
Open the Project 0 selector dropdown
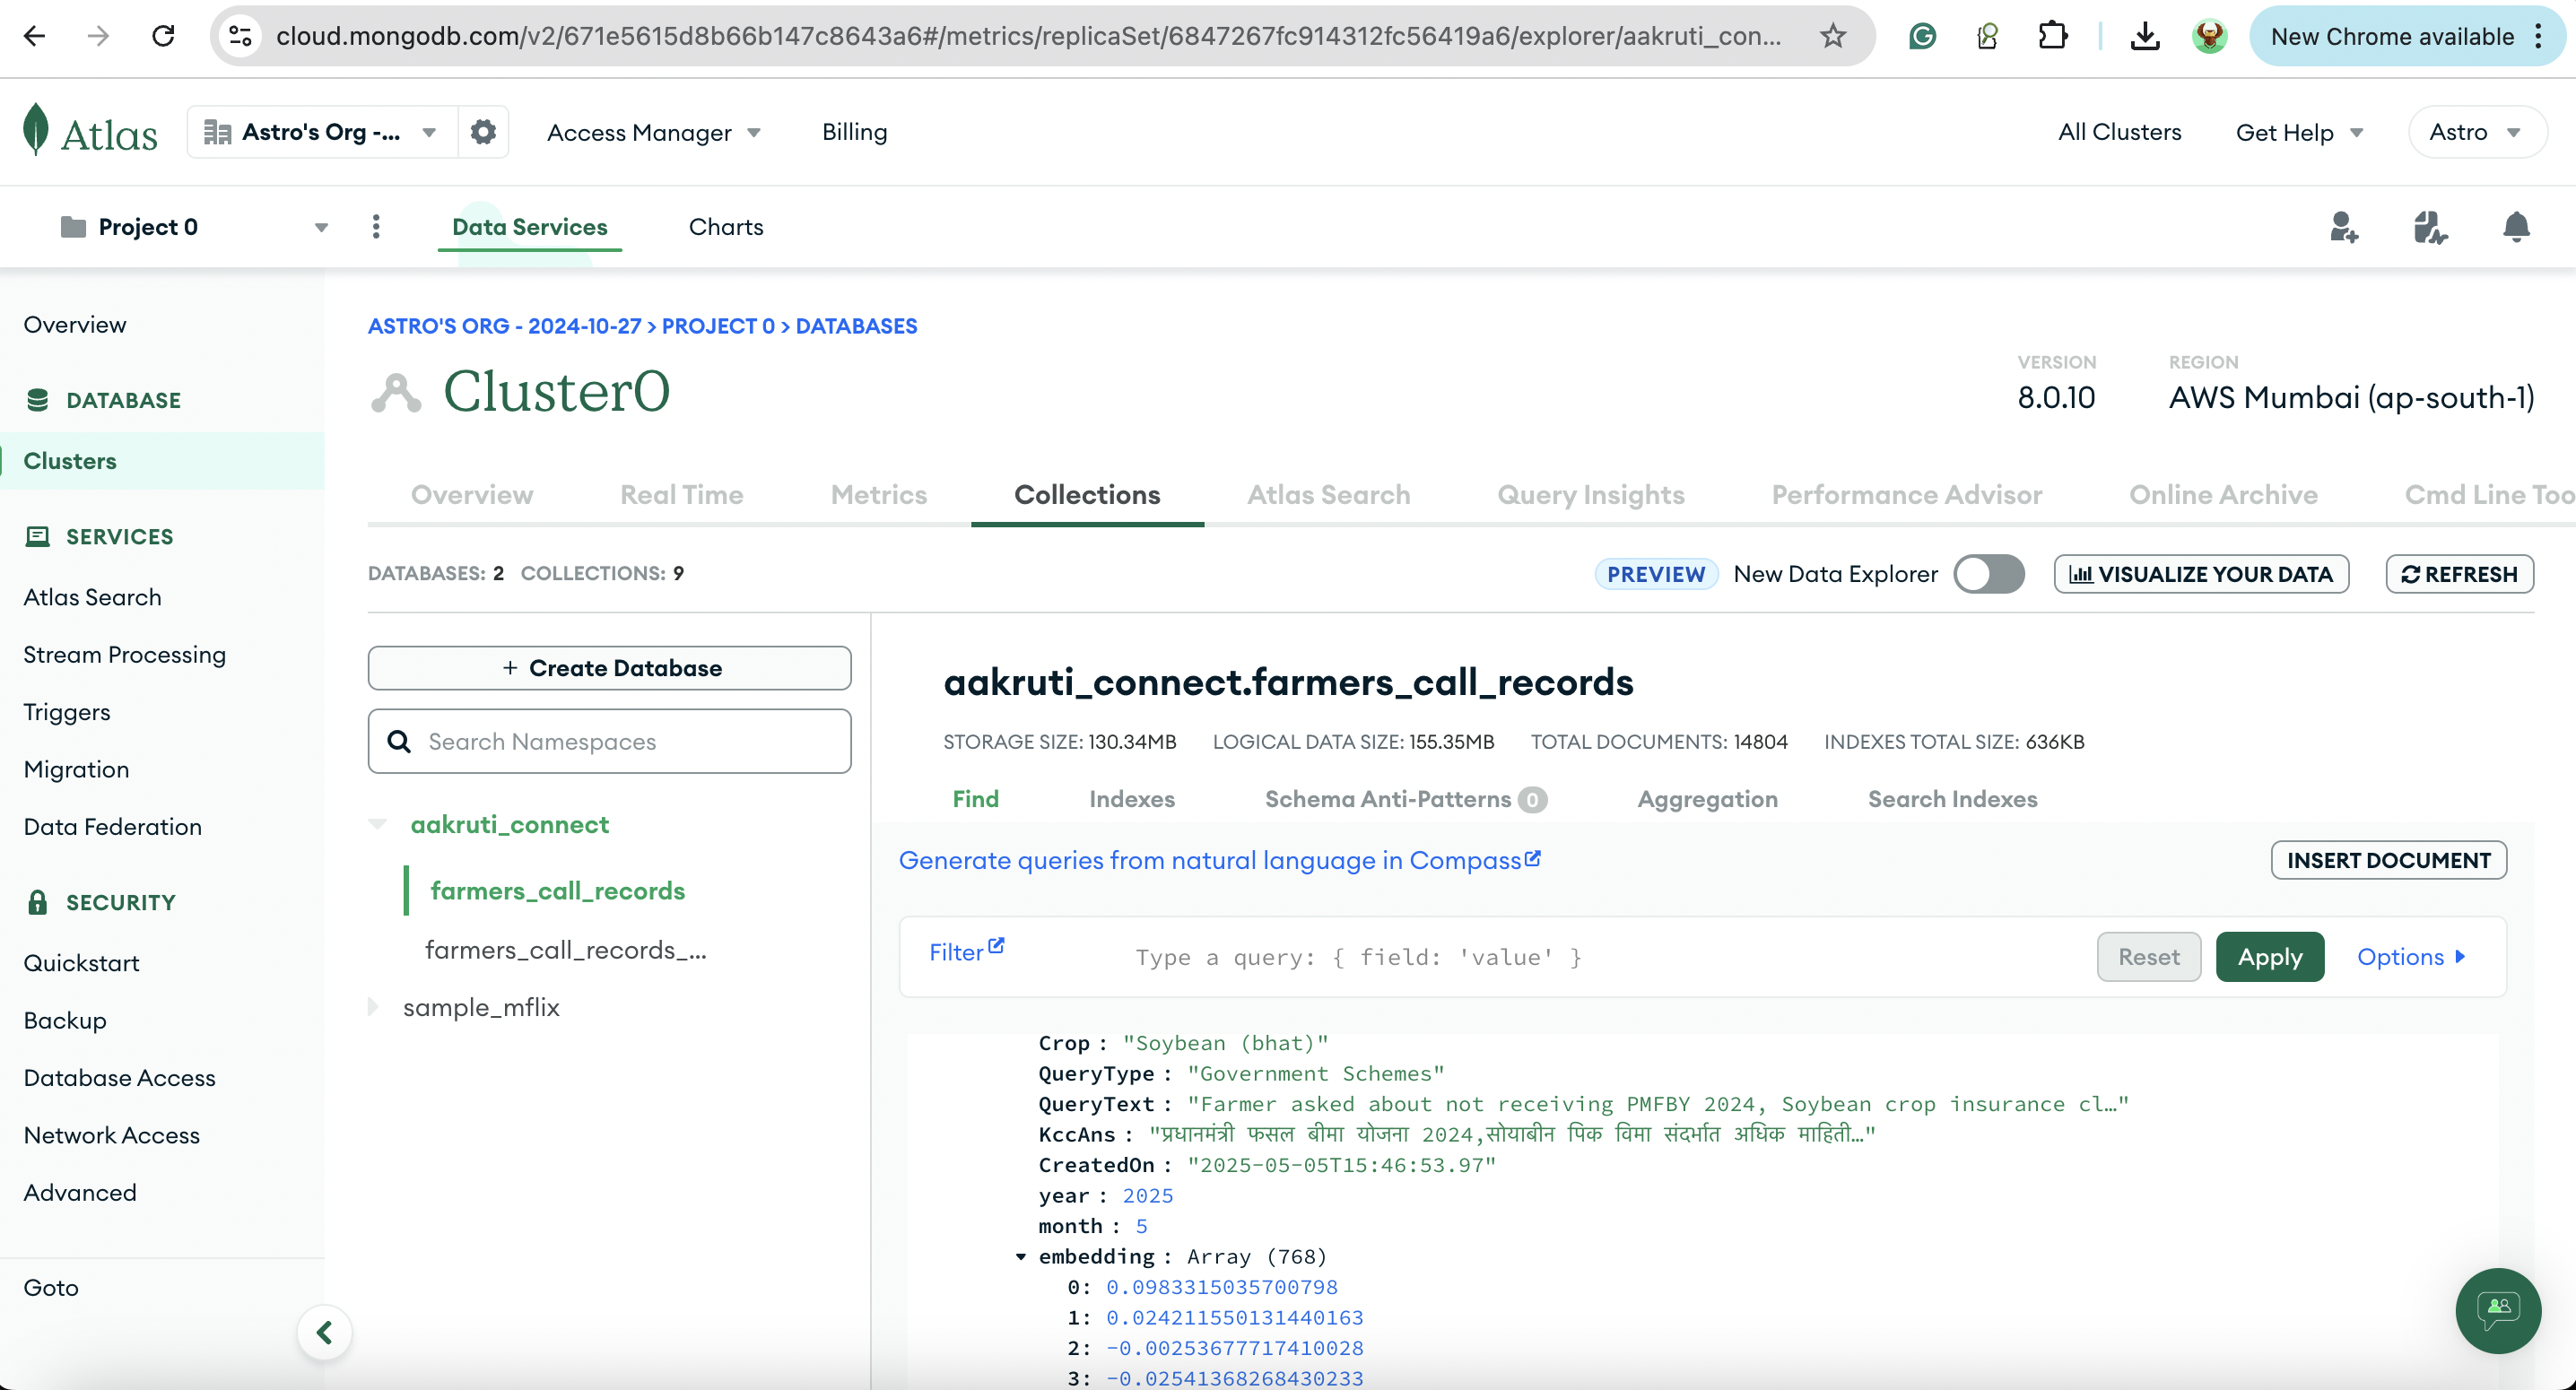pyautogui.click(x=194, y=227)
